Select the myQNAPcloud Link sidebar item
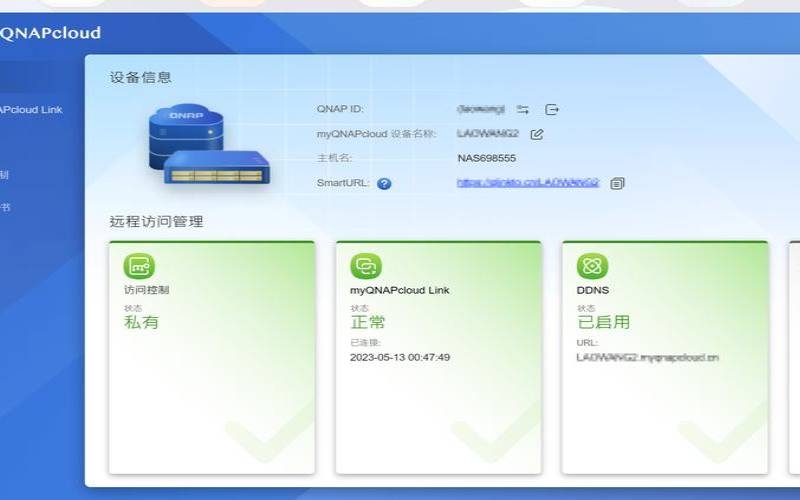The image size is (800, 500). click(x=31, y=110)
